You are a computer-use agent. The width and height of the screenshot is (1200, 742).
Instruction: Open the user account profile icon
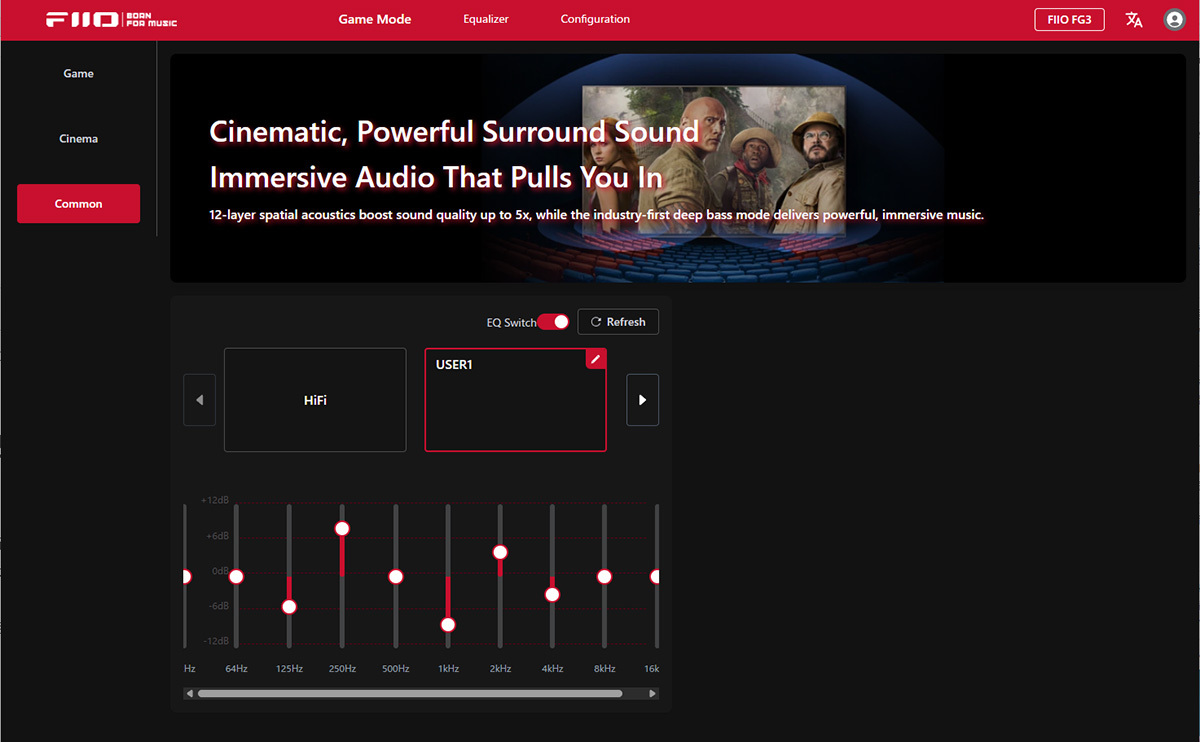[1175, 19]
